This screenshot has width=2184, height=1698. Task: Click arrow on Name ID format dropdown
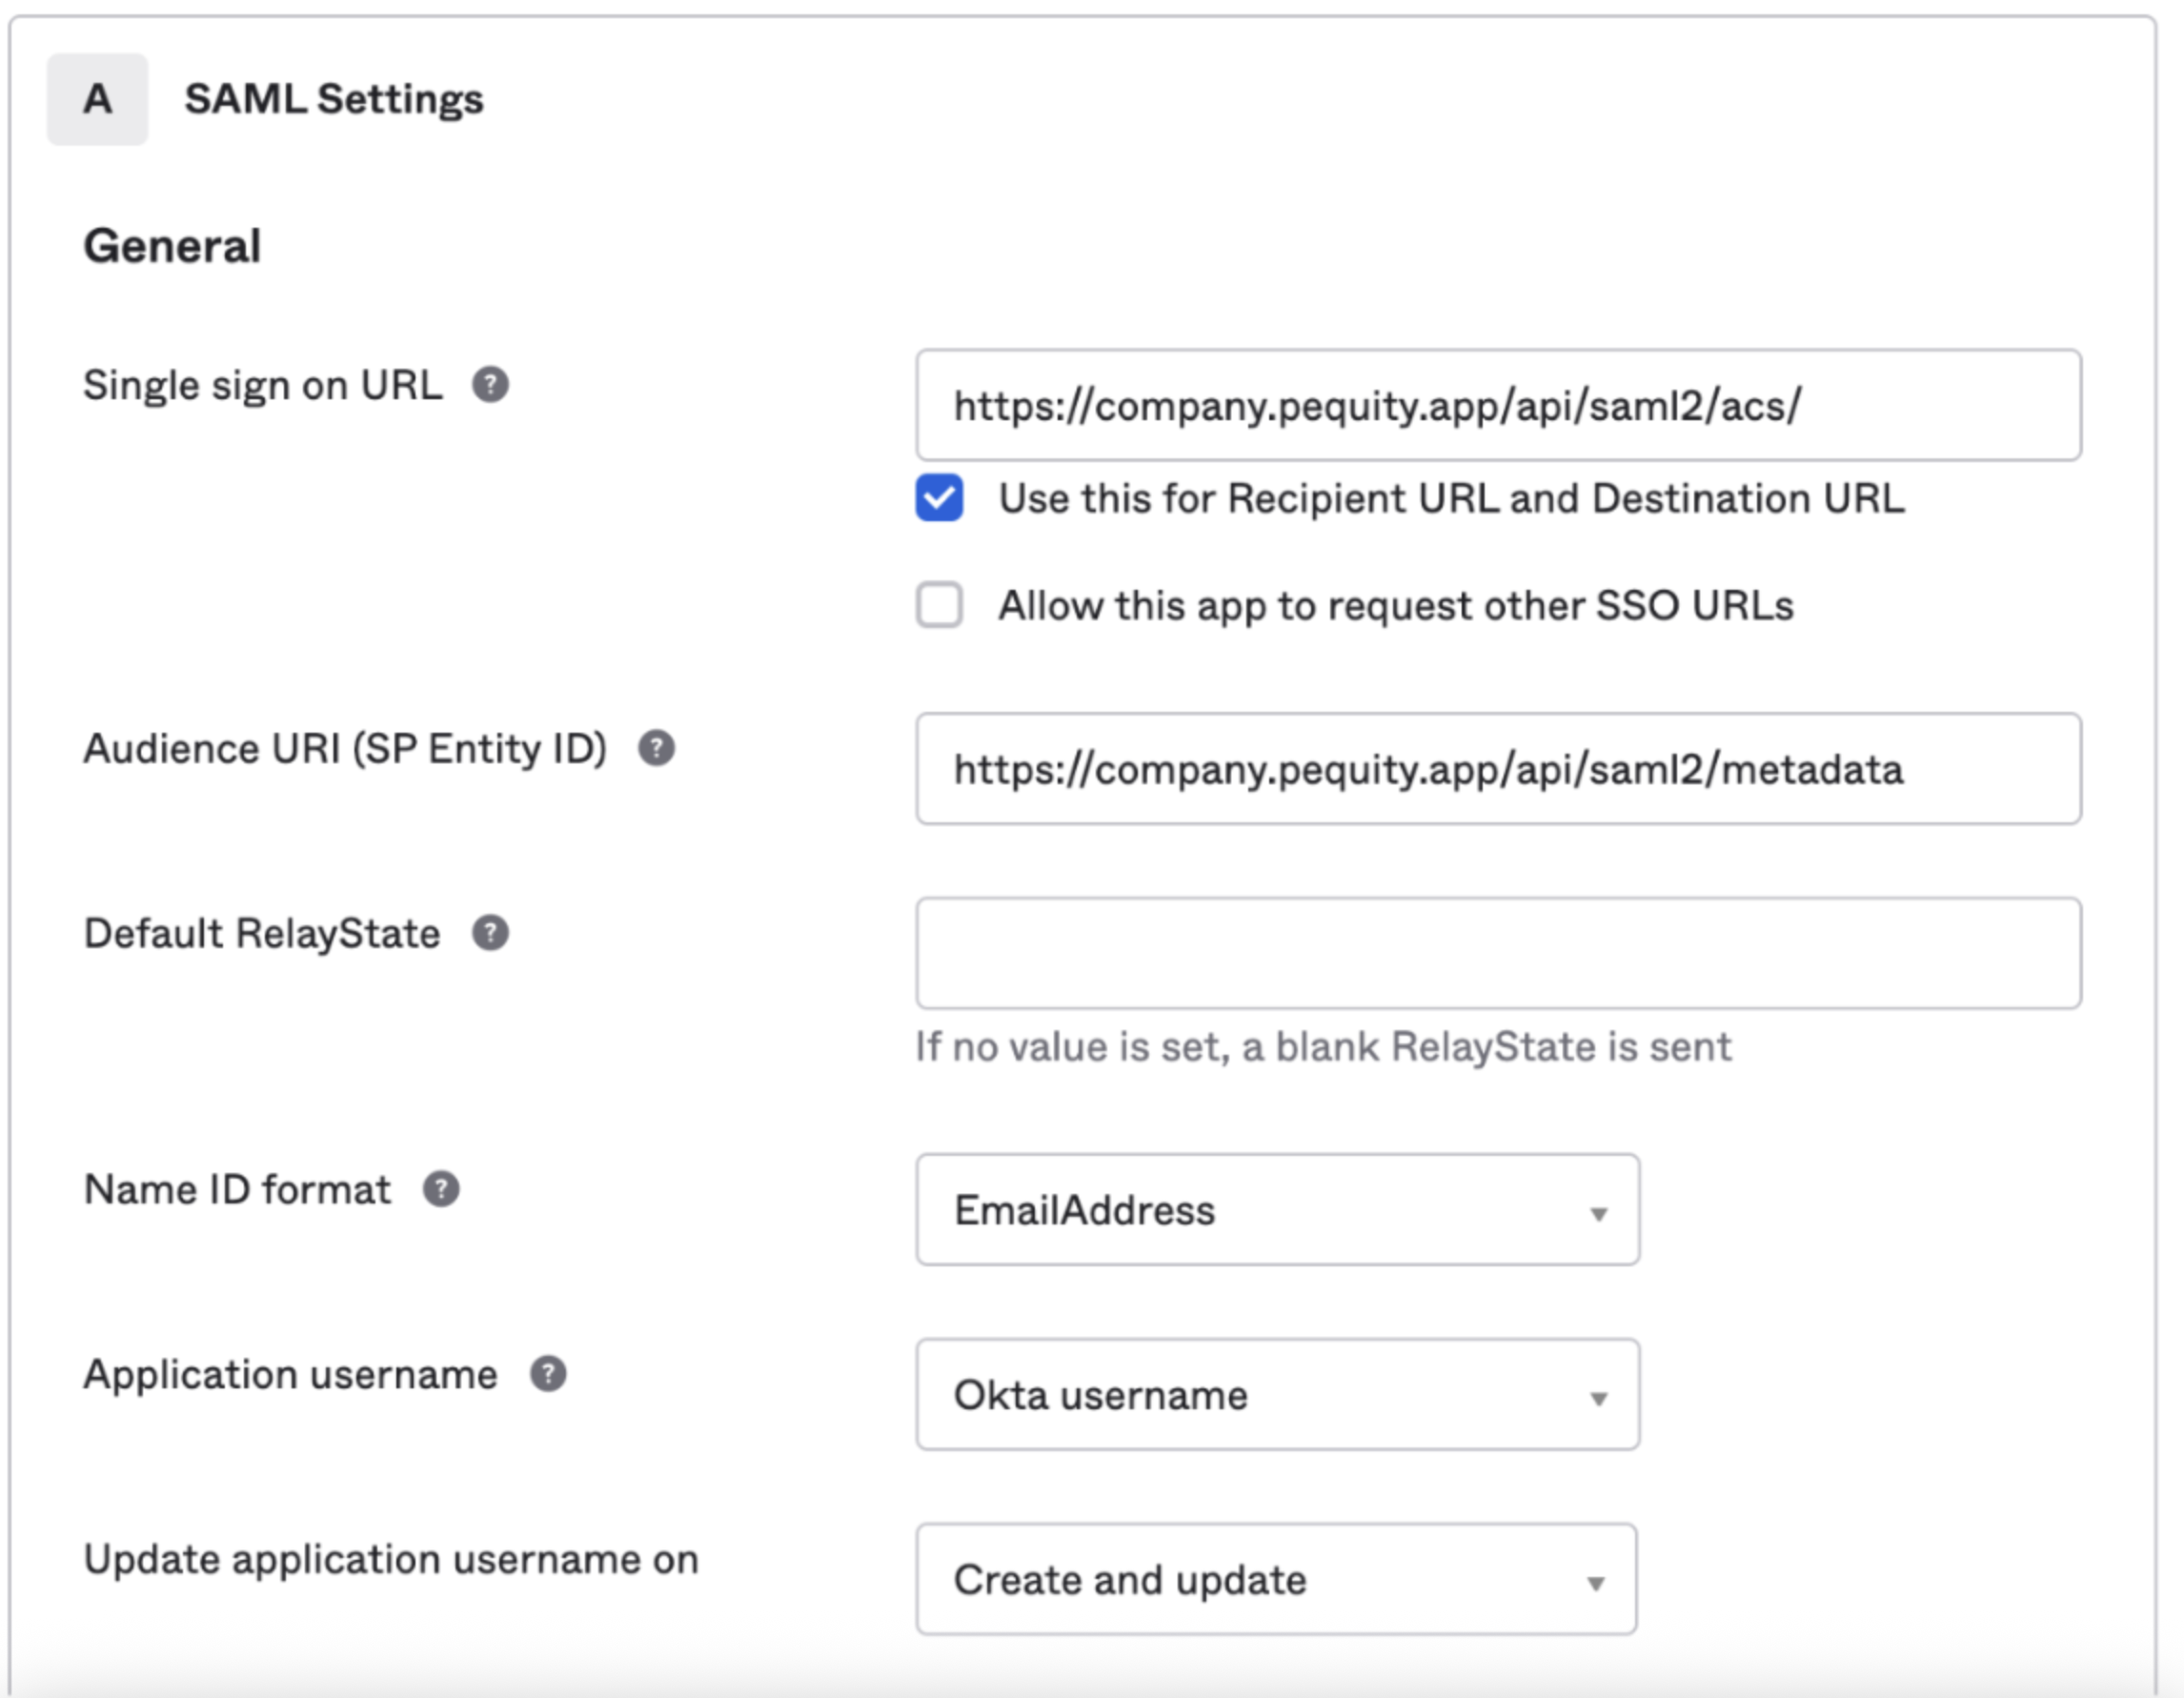click(x=1598, y=1214)
